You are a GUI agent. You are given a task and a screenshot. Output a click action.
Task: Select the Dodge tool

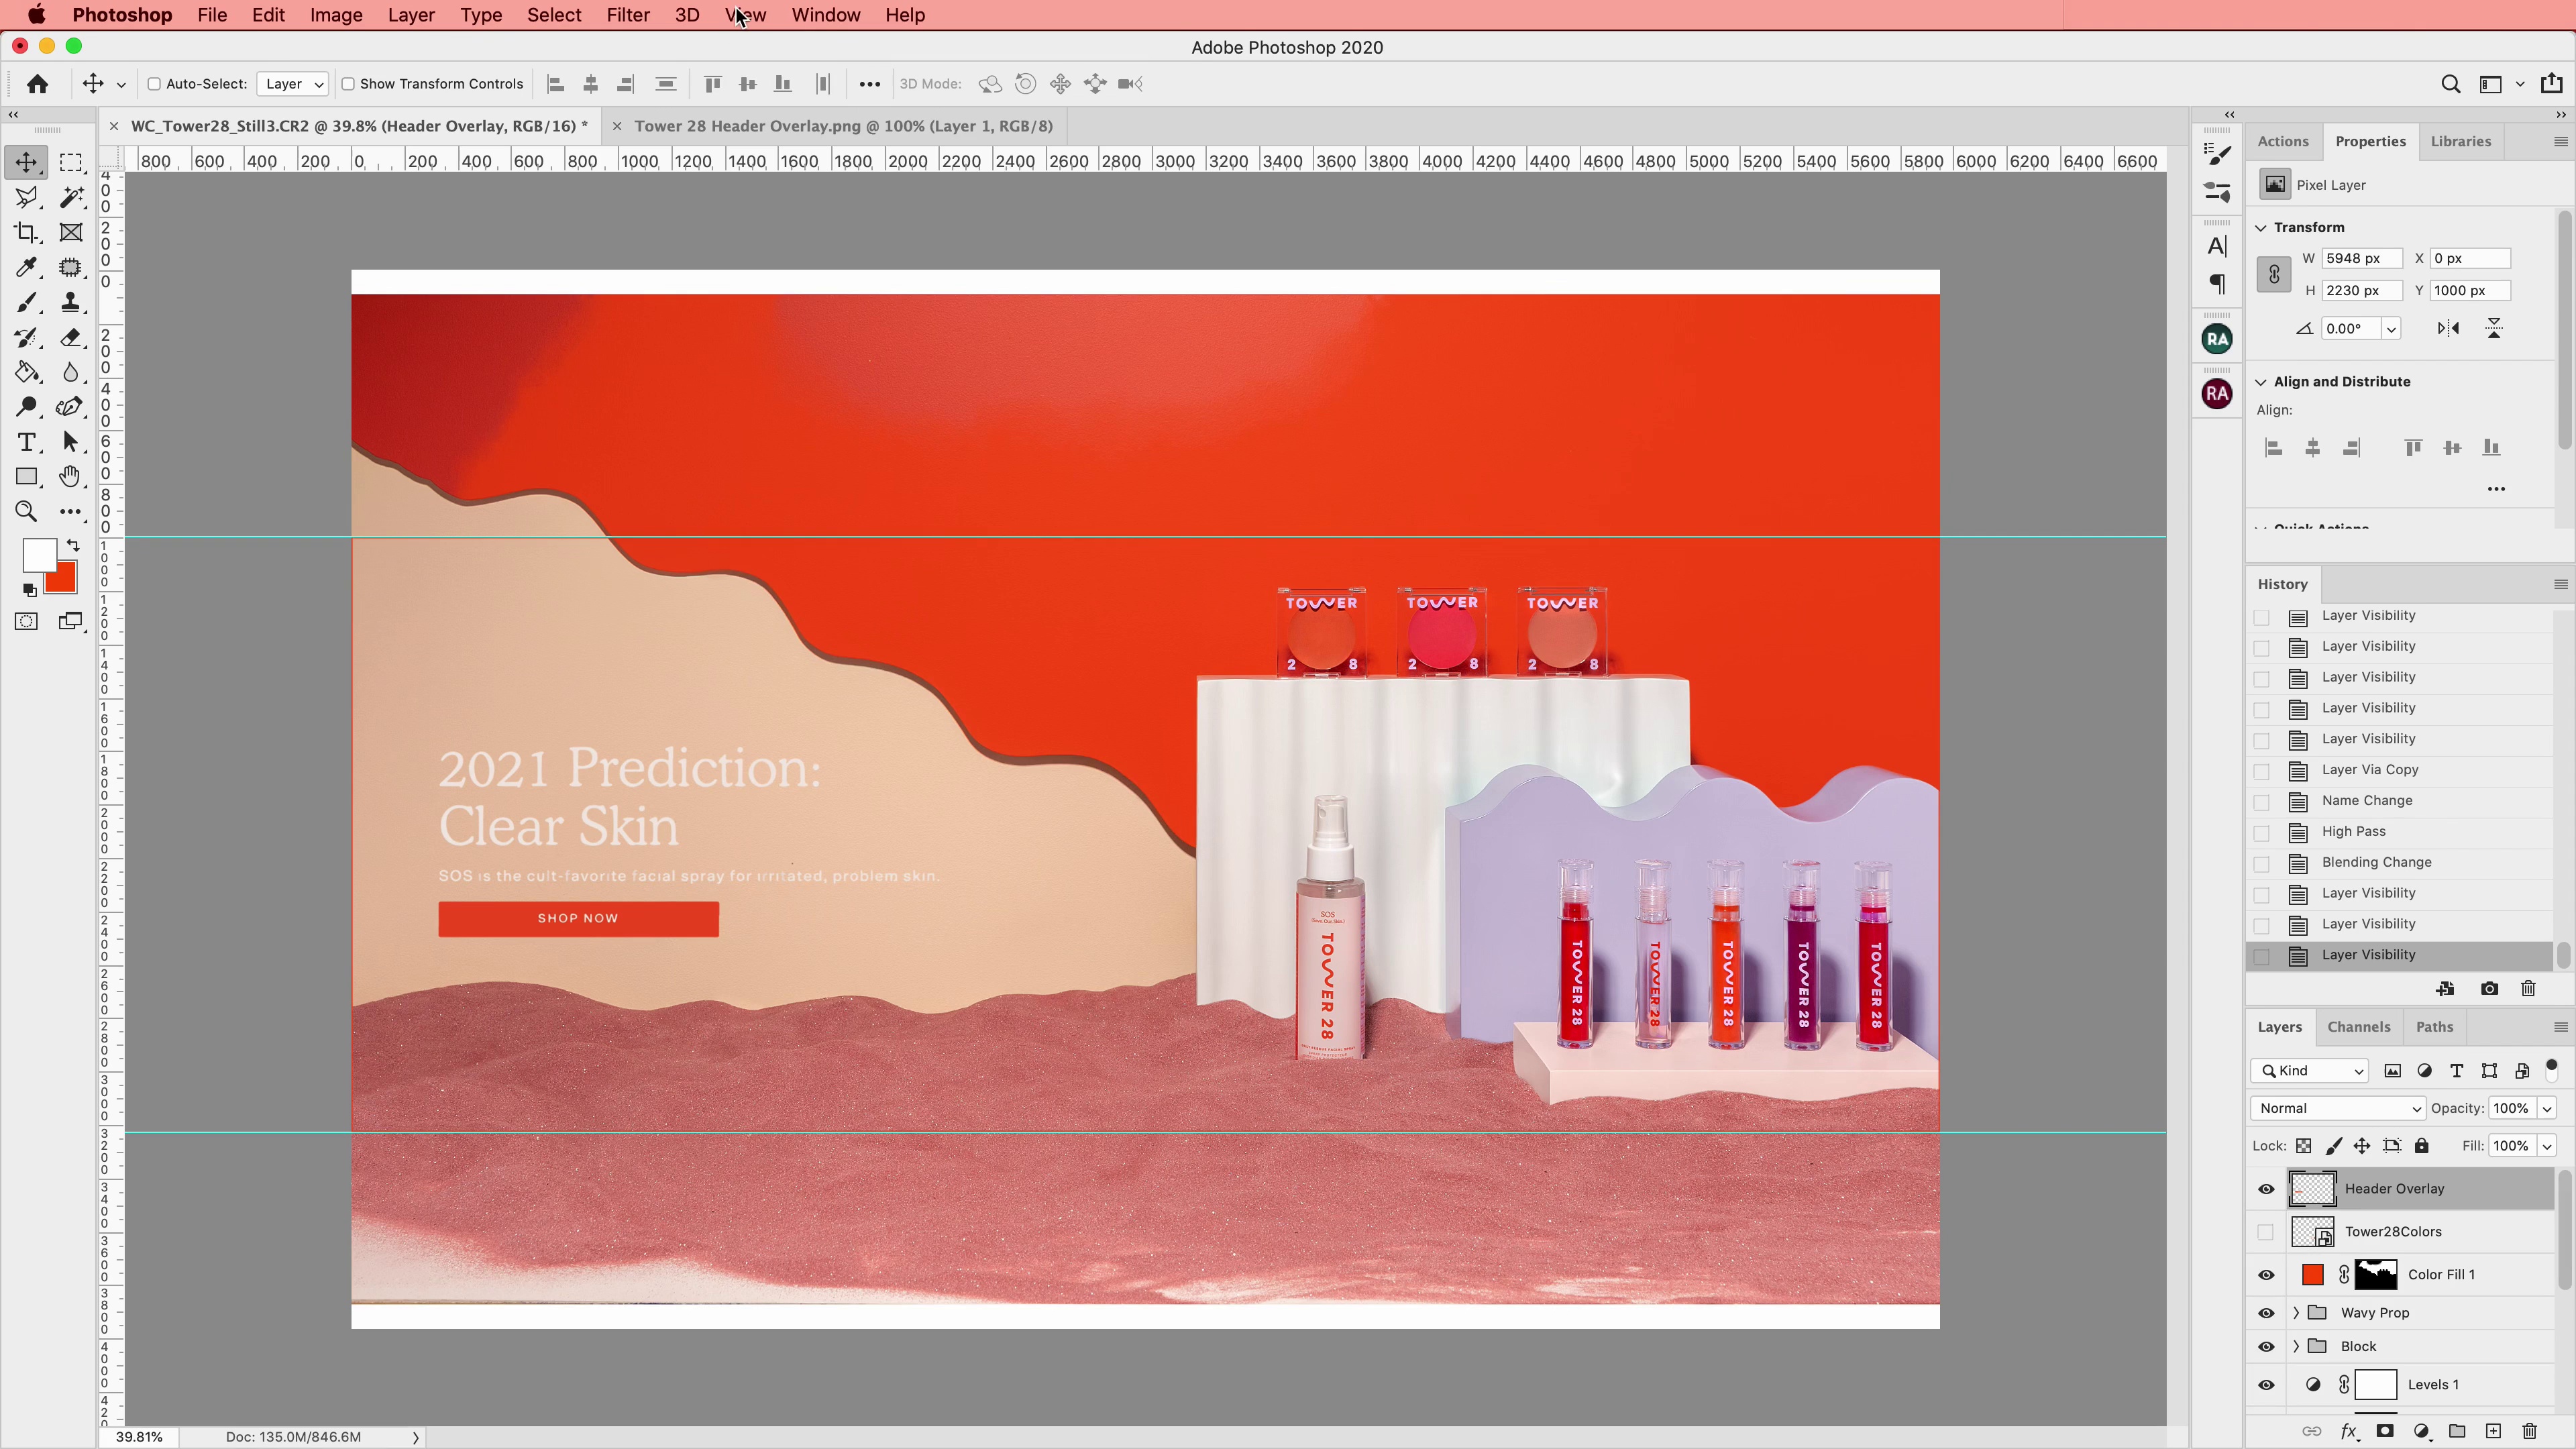tap(27, 407)
